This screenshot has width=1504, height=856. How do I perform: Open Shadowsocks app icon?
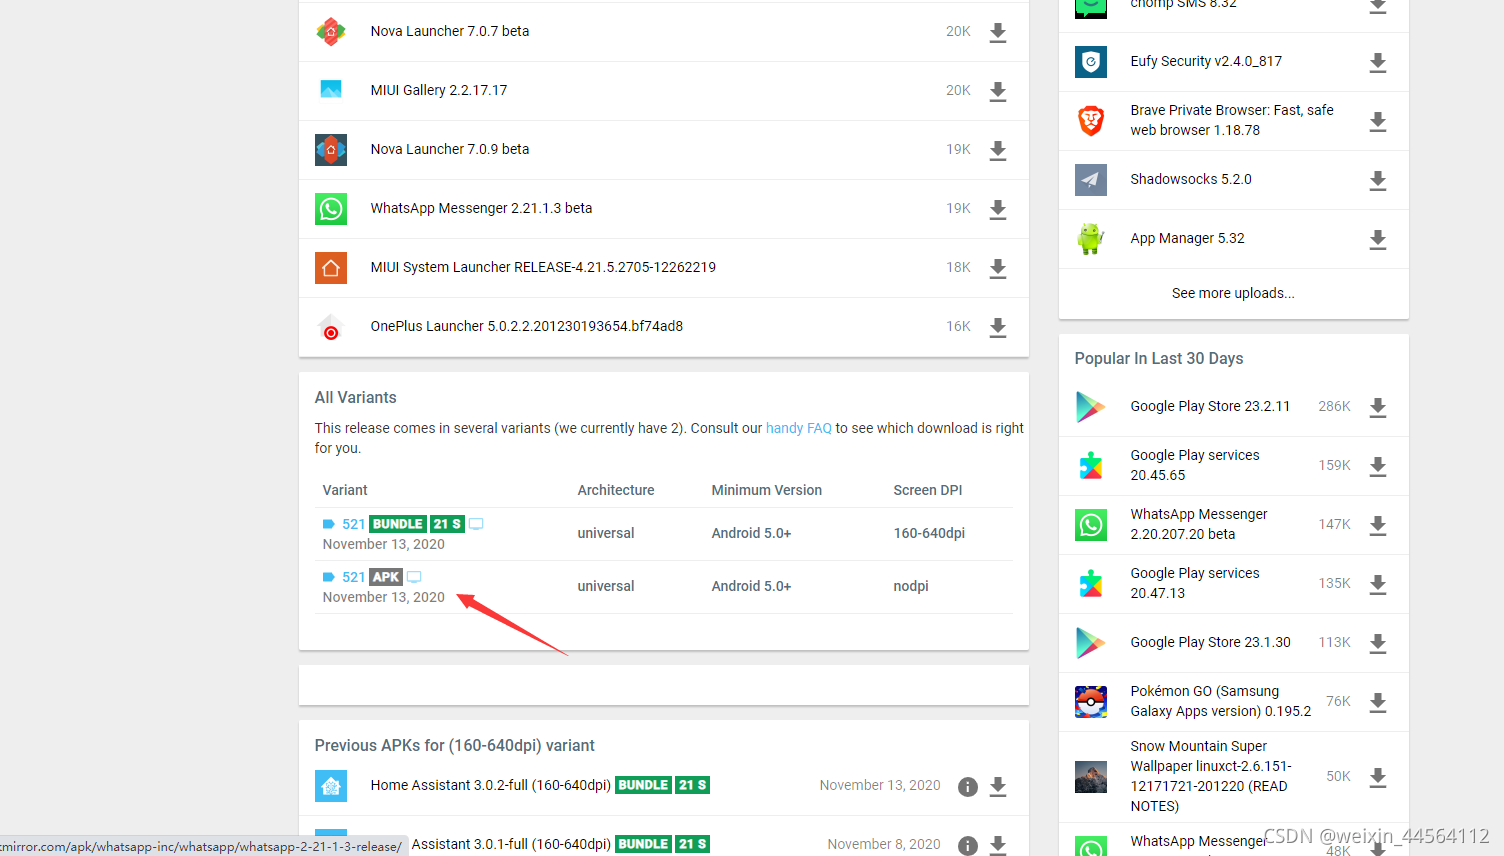click(1091, 180)
